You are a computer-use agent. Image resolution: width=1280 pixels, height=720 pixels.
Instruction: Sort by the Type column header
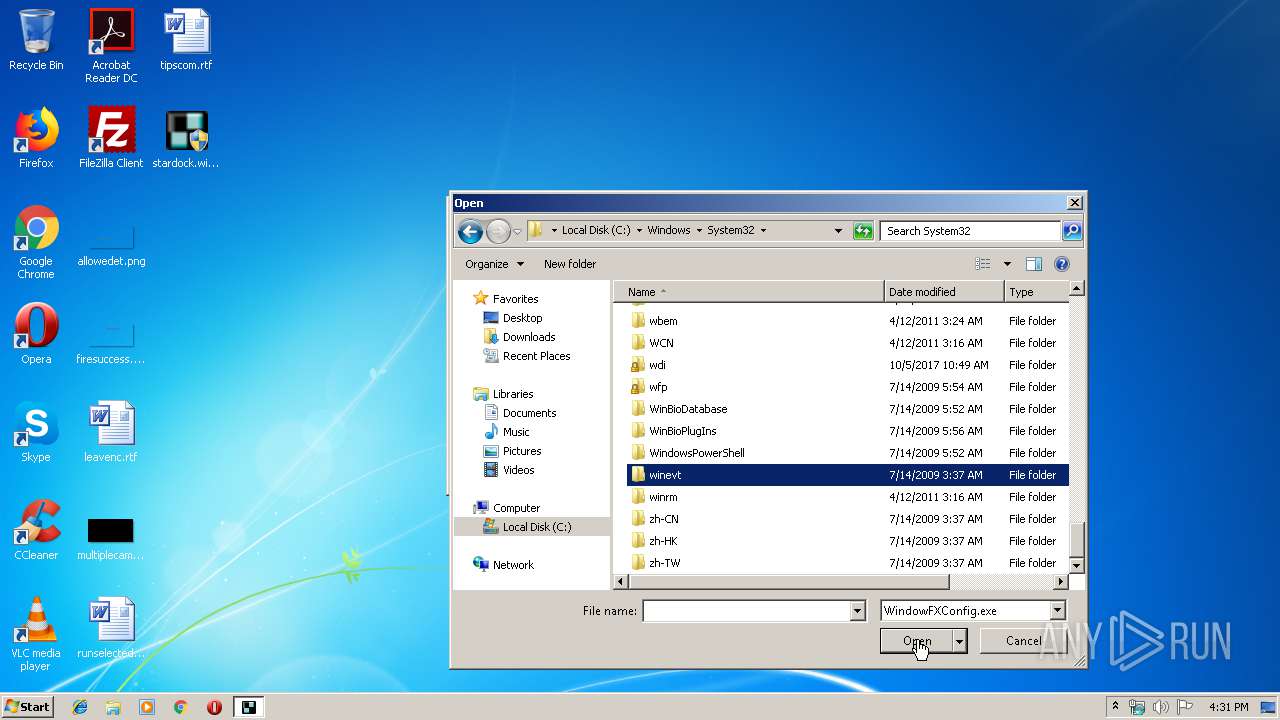pyautogui.click(x=1036, y=292)
